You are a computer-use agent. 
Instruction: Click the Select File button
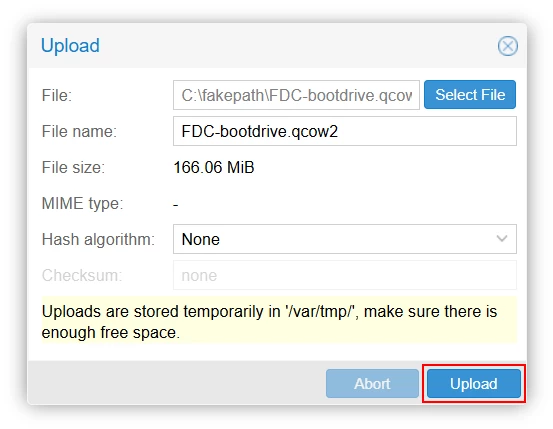coord(470,95)
